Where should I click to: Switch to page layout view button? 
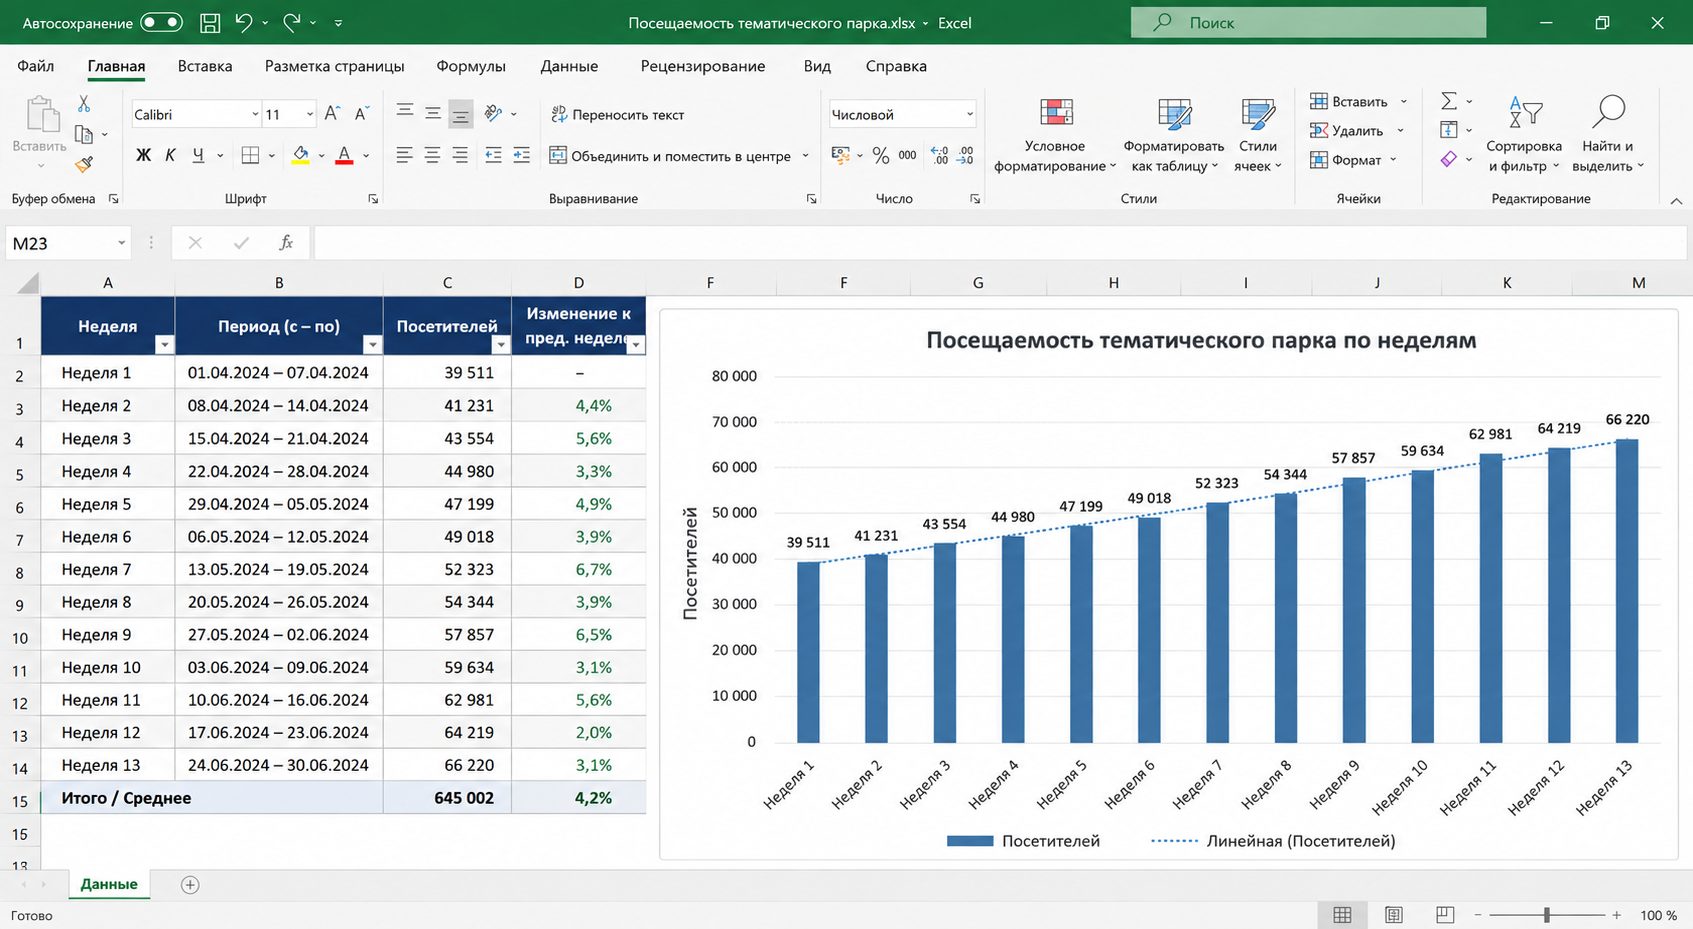tap(1394, 915)
